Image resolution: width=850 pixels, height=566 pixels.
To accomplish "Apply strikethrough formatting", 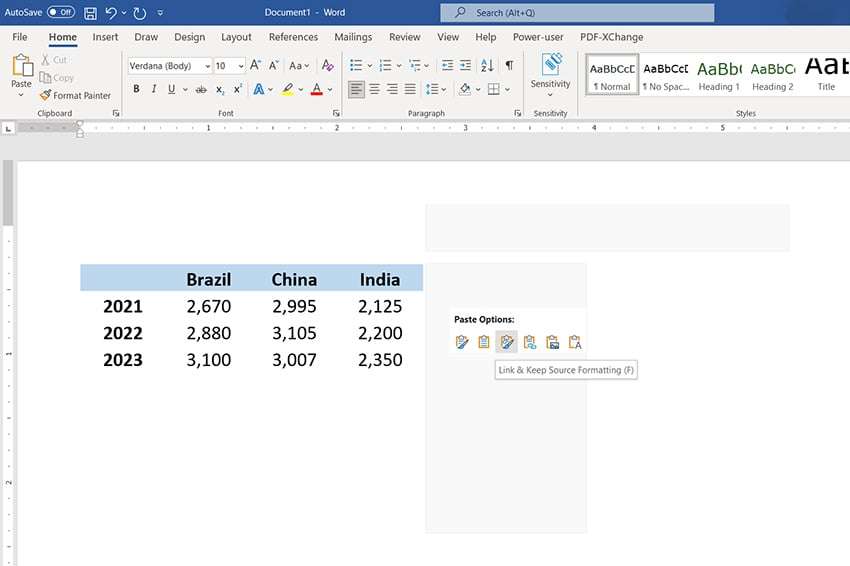I will click(201, 89).
